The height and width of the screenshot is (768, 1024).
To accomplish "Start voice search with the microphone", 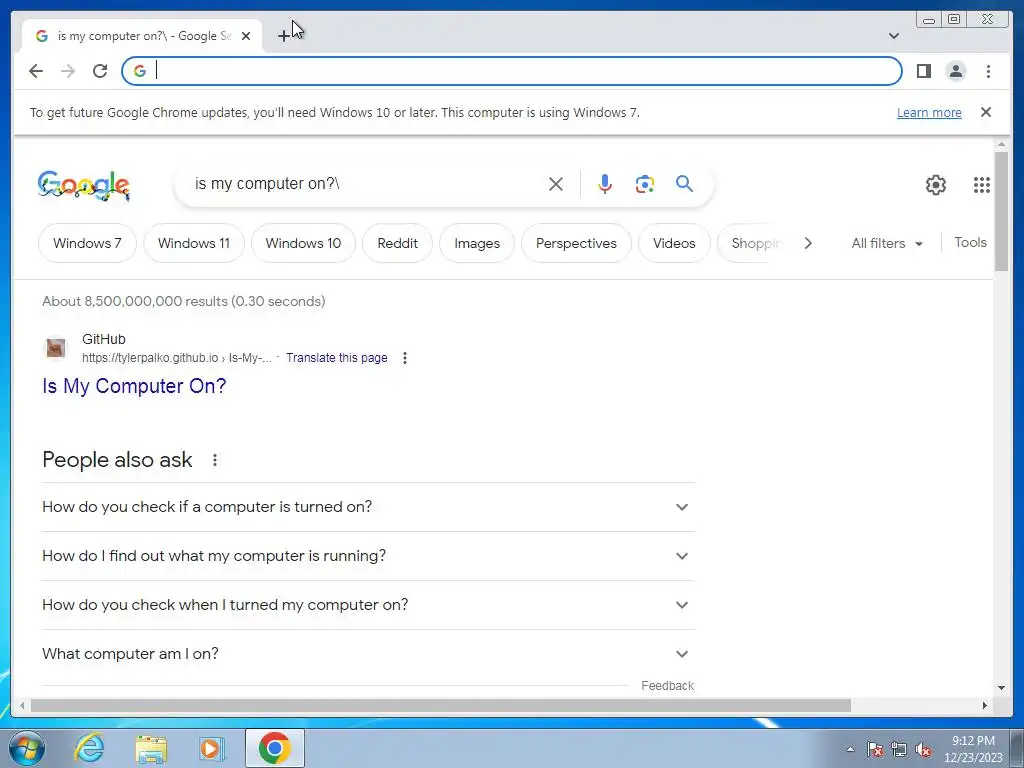I will [605, 184].
